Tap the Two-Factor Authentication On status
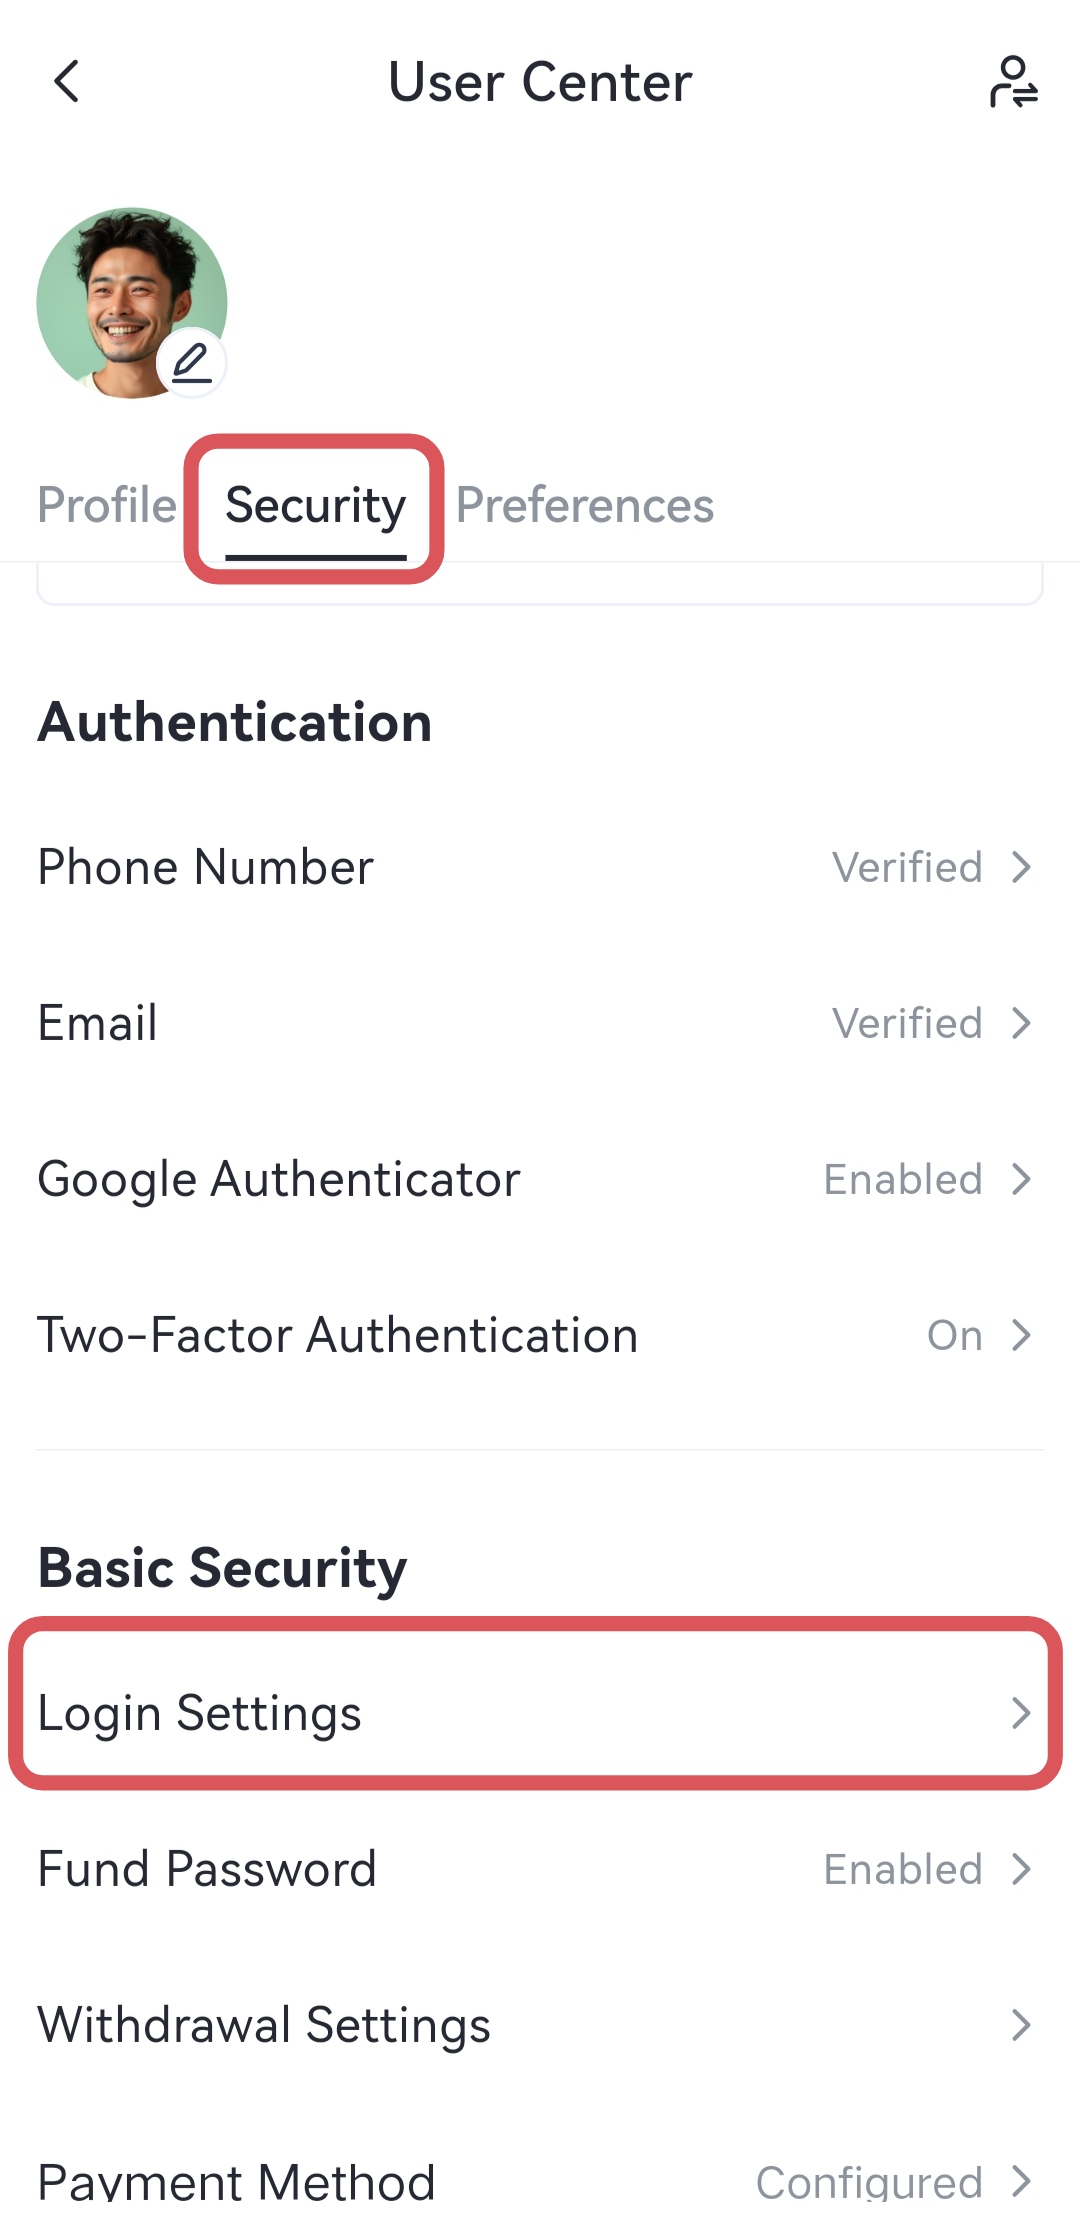1080x2224 pixels. point(954,1335)
